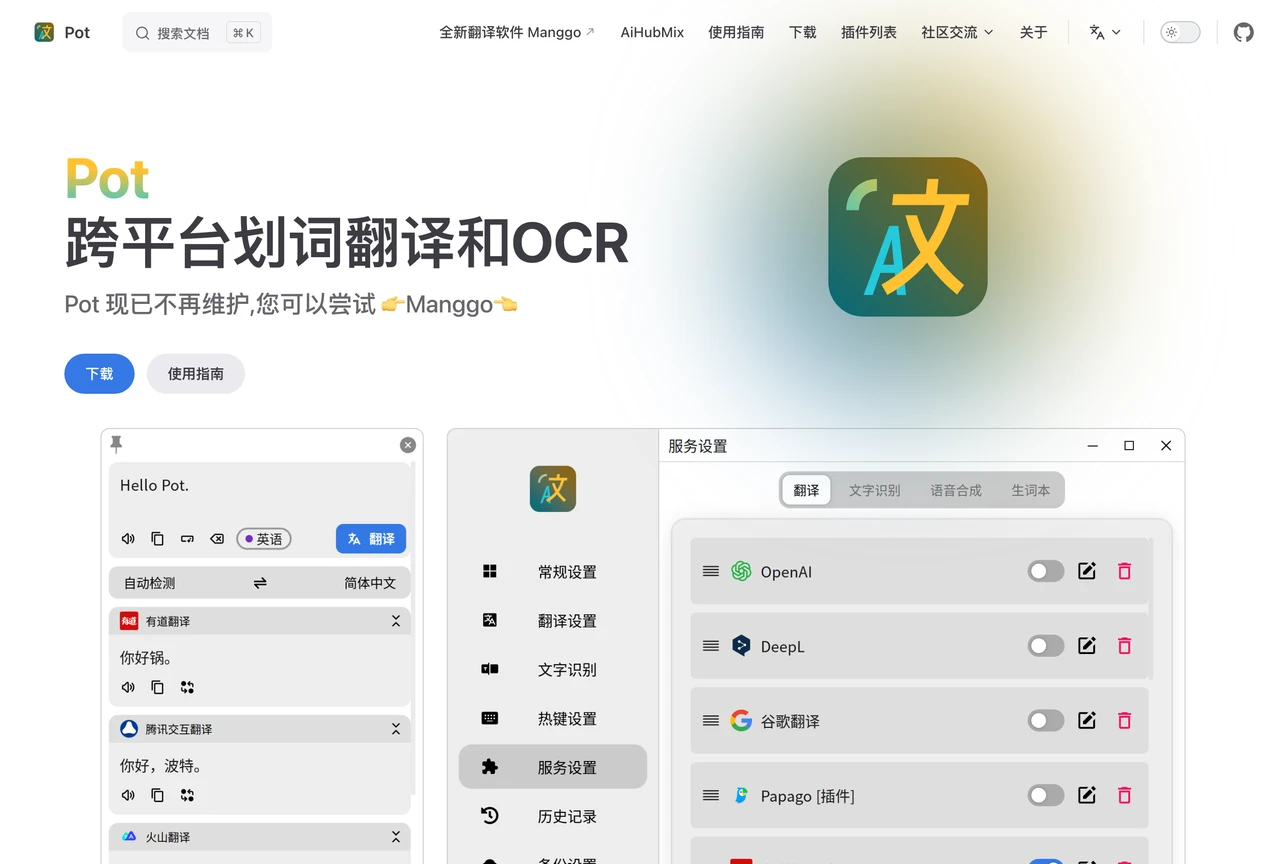This screenshot has width=1286, height=864.
Task: Click the red 有道 logo in the result header
Action: point(128,621)
